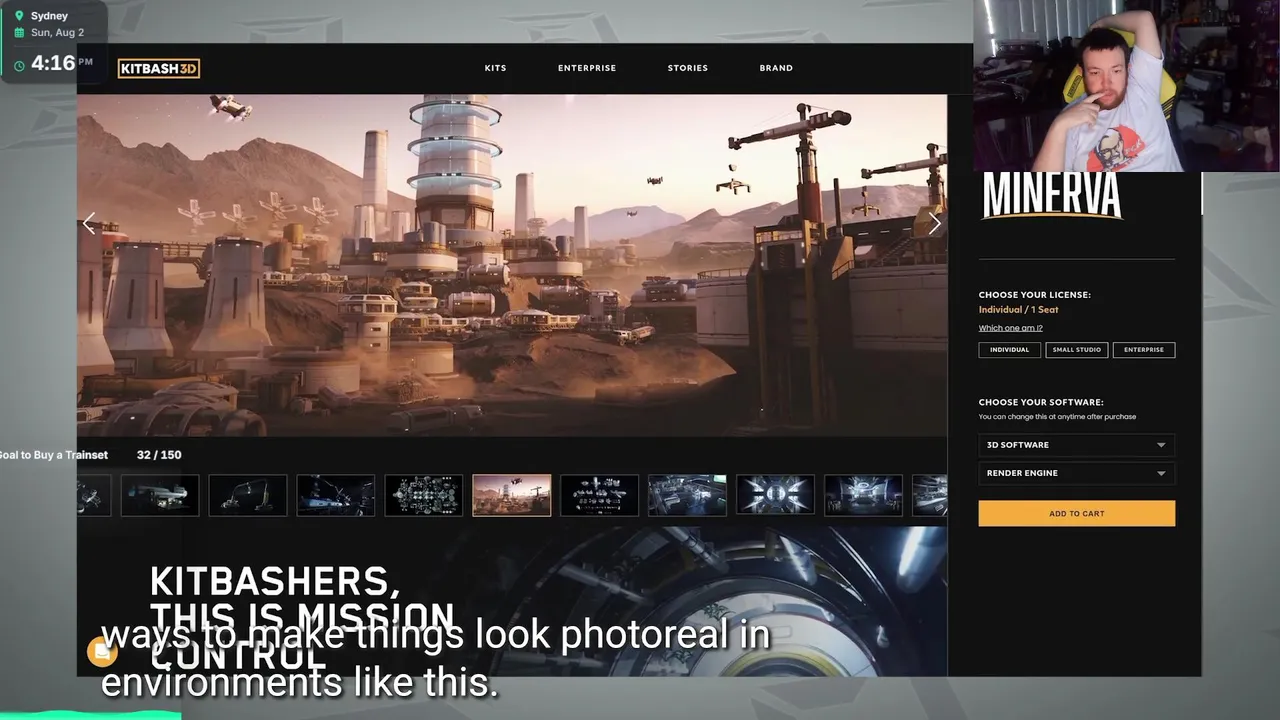Click the "CHOOSE YOUR SOFTWARE:" heading

coord(1041,402)
